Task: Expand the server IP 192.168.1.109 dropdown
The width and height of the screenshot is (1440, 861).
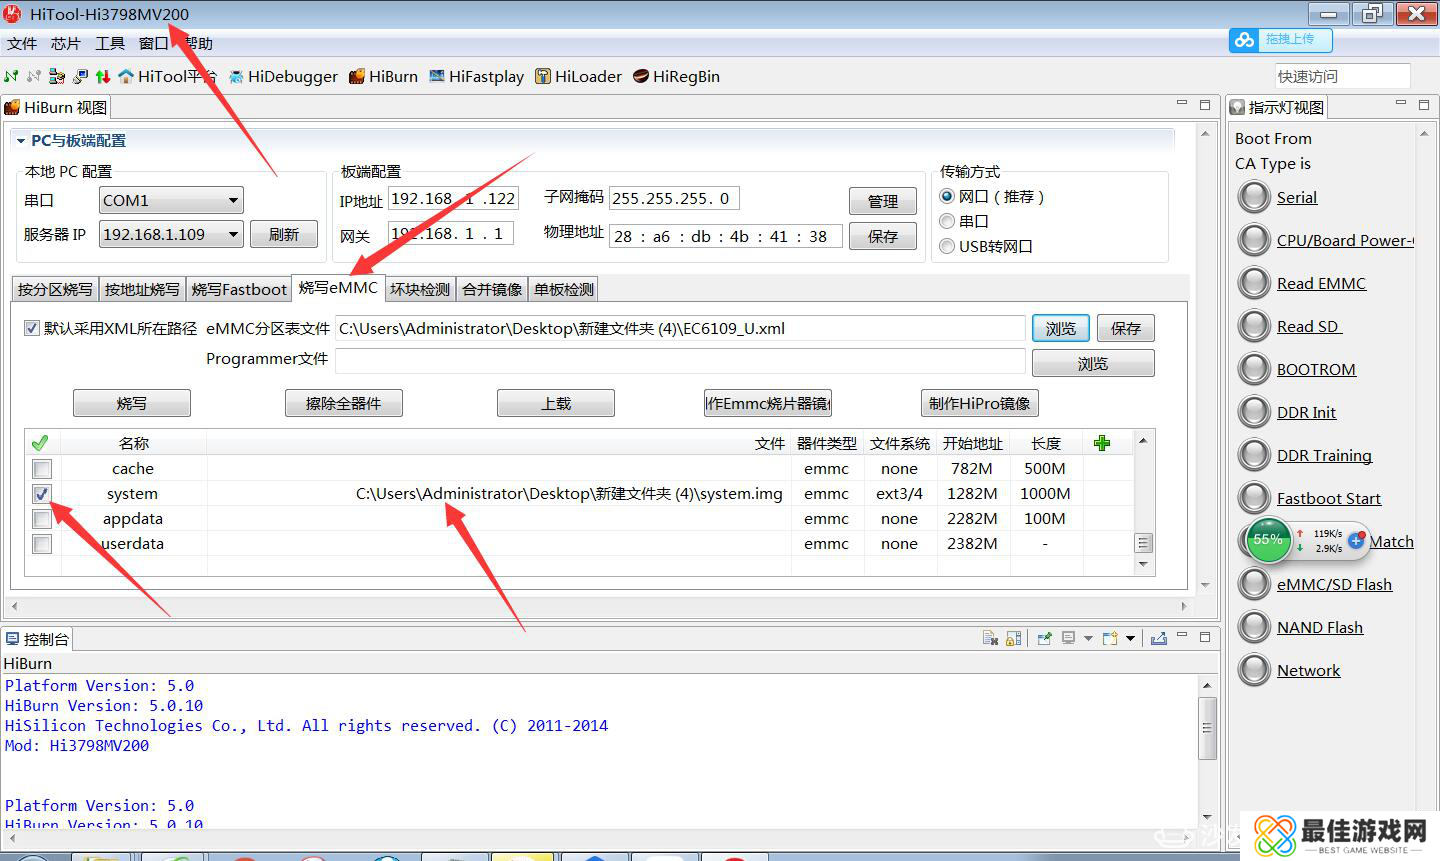Action: 233,235
